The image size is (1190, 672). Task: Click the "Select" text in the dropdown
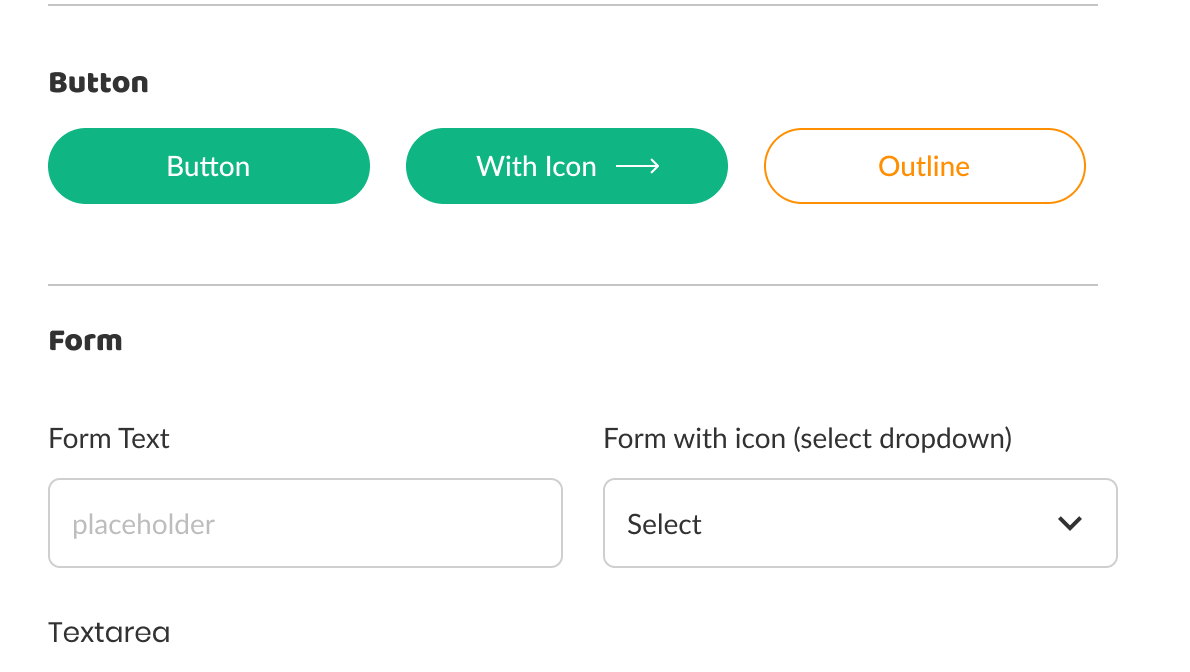[664, 524]
